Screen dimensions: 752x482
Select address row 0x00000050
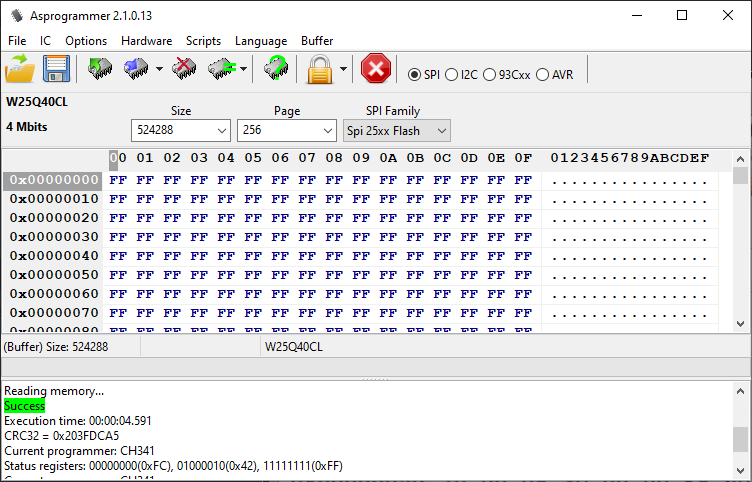(x=53, y=275)
